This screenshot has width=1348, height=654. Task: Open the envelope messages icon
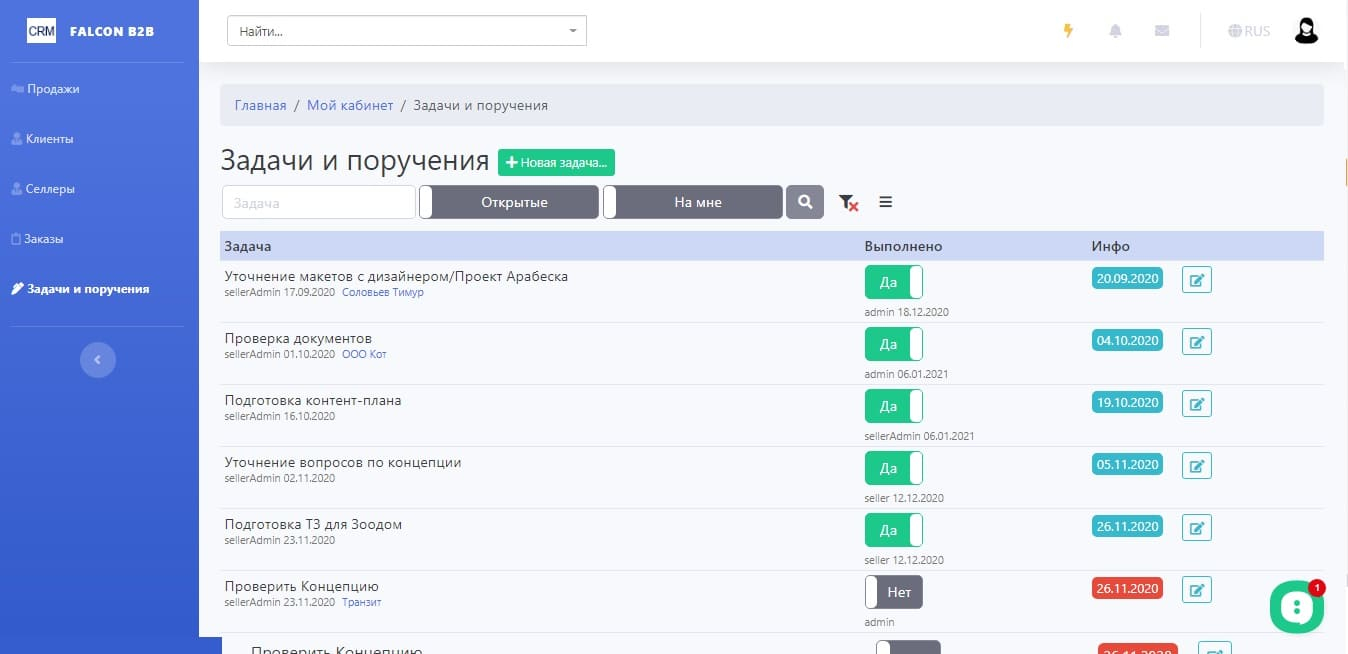click(x=1162, y=31)
